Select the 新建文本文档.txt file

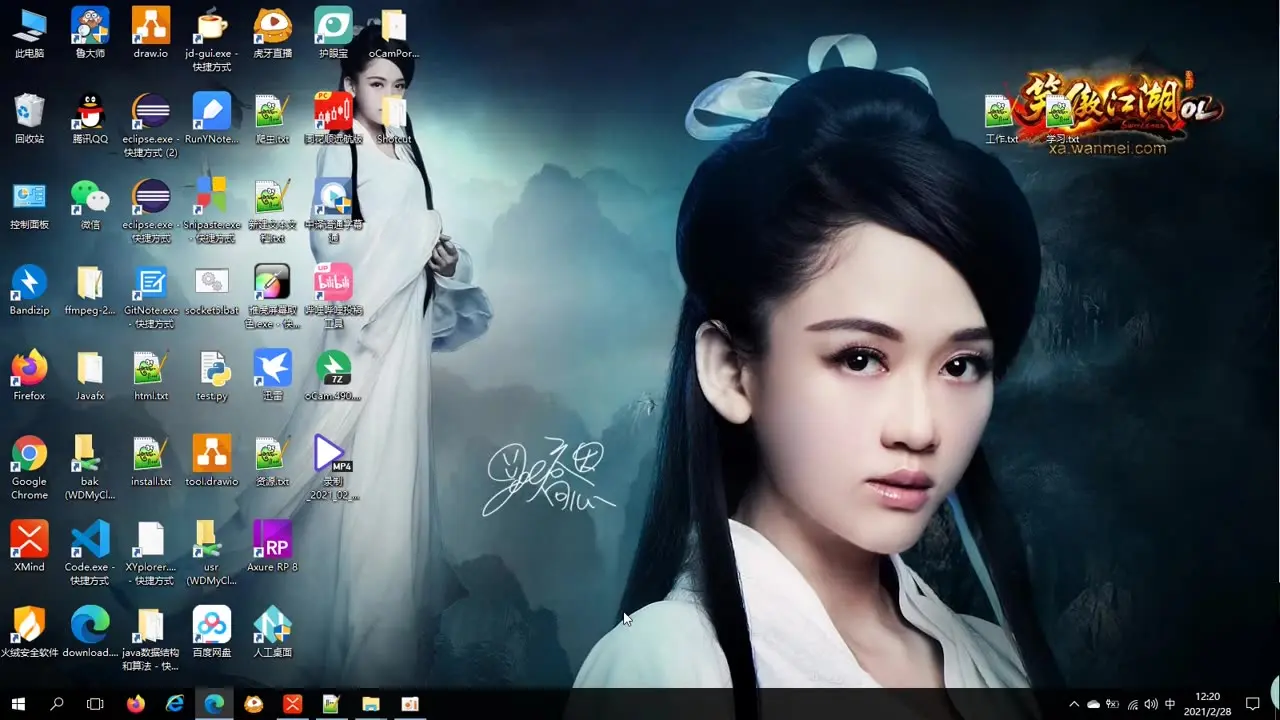tap(272, 211)
